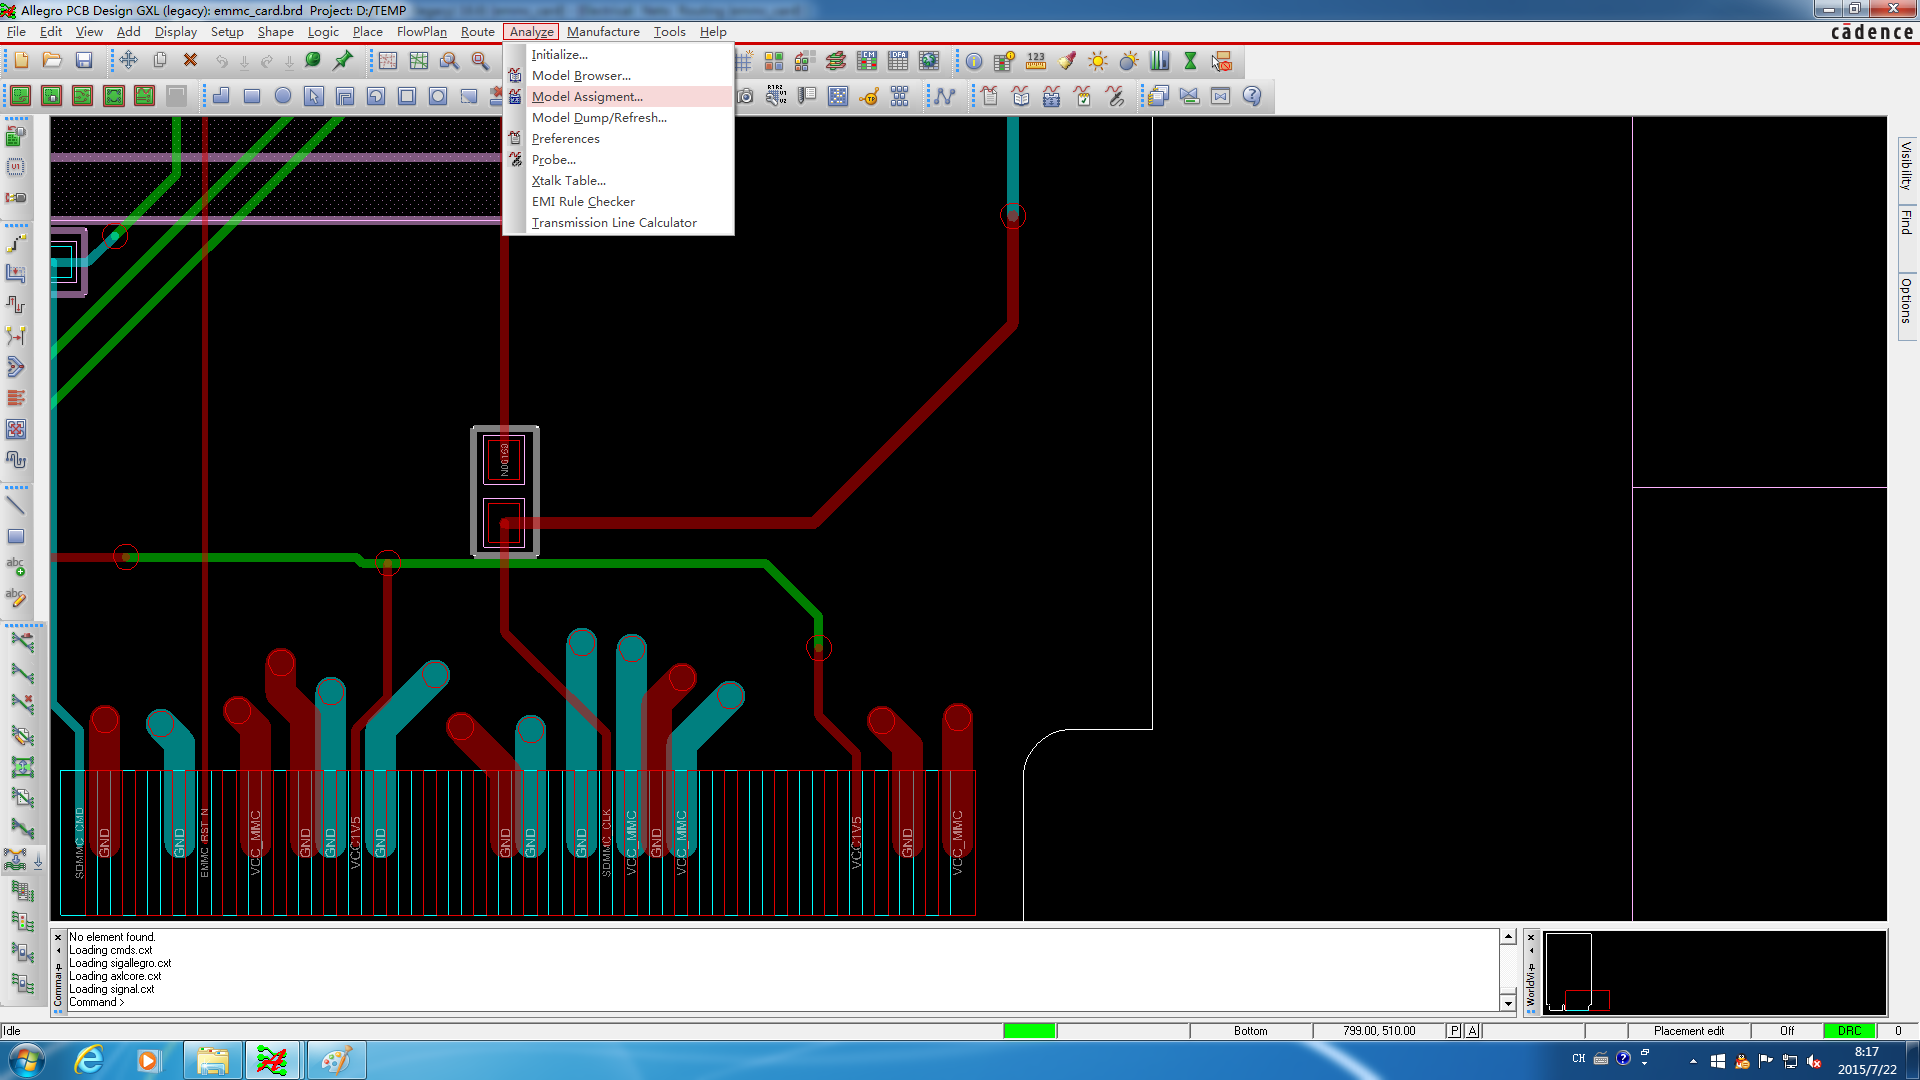Click the green DRC status indicator
Viewport: 1920px width, 1080px height.
click(1849, 1031)
